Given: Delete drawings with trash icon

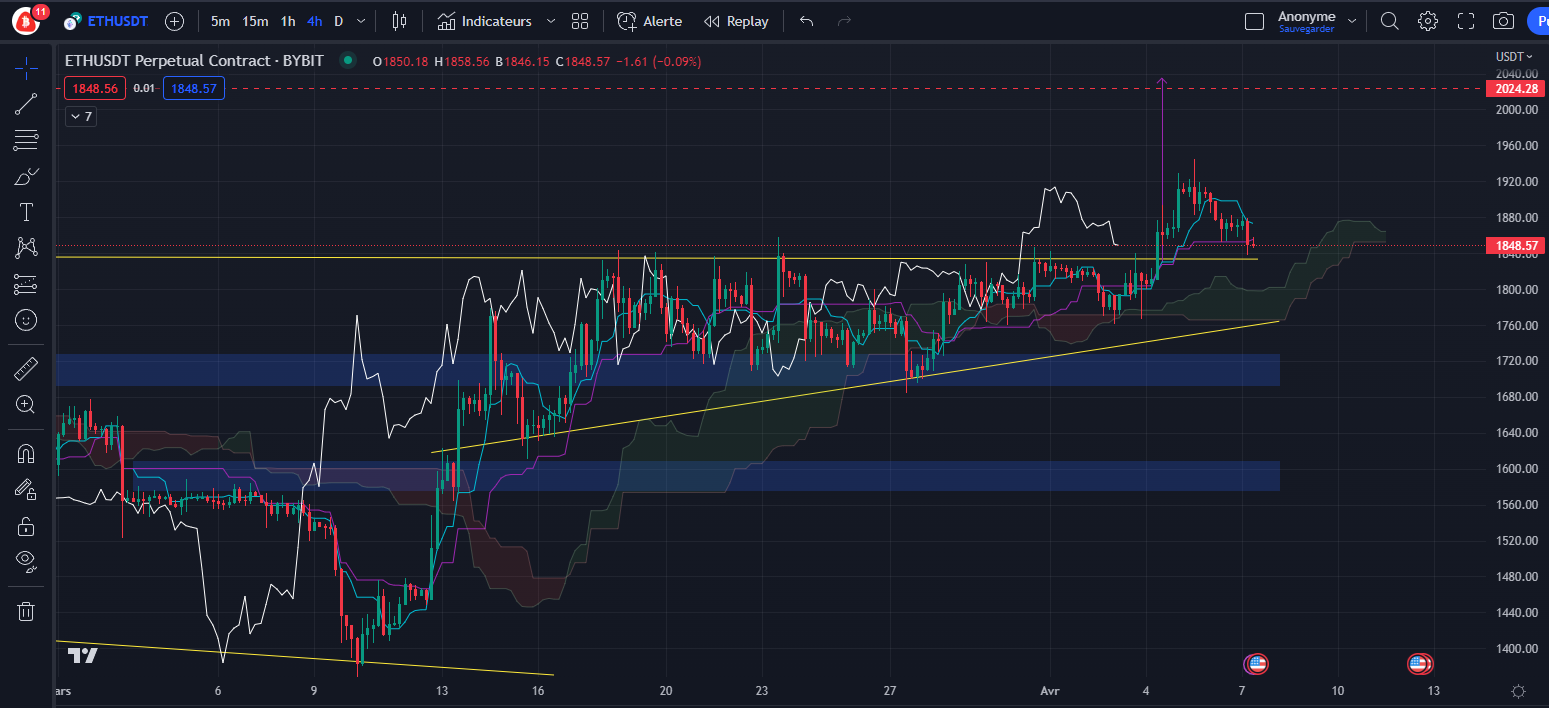Looking at the screenshot, I should 26,611.
